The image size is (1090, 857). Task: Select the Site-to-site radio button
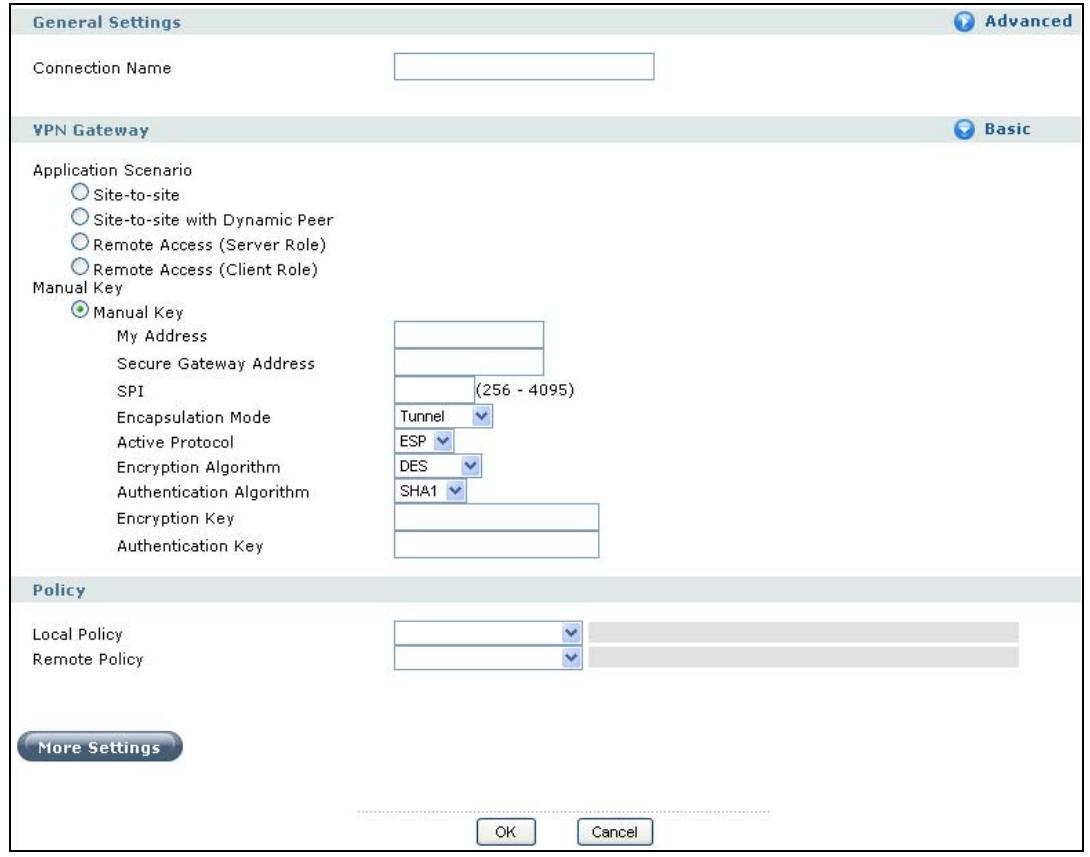[x=80, y=192]
